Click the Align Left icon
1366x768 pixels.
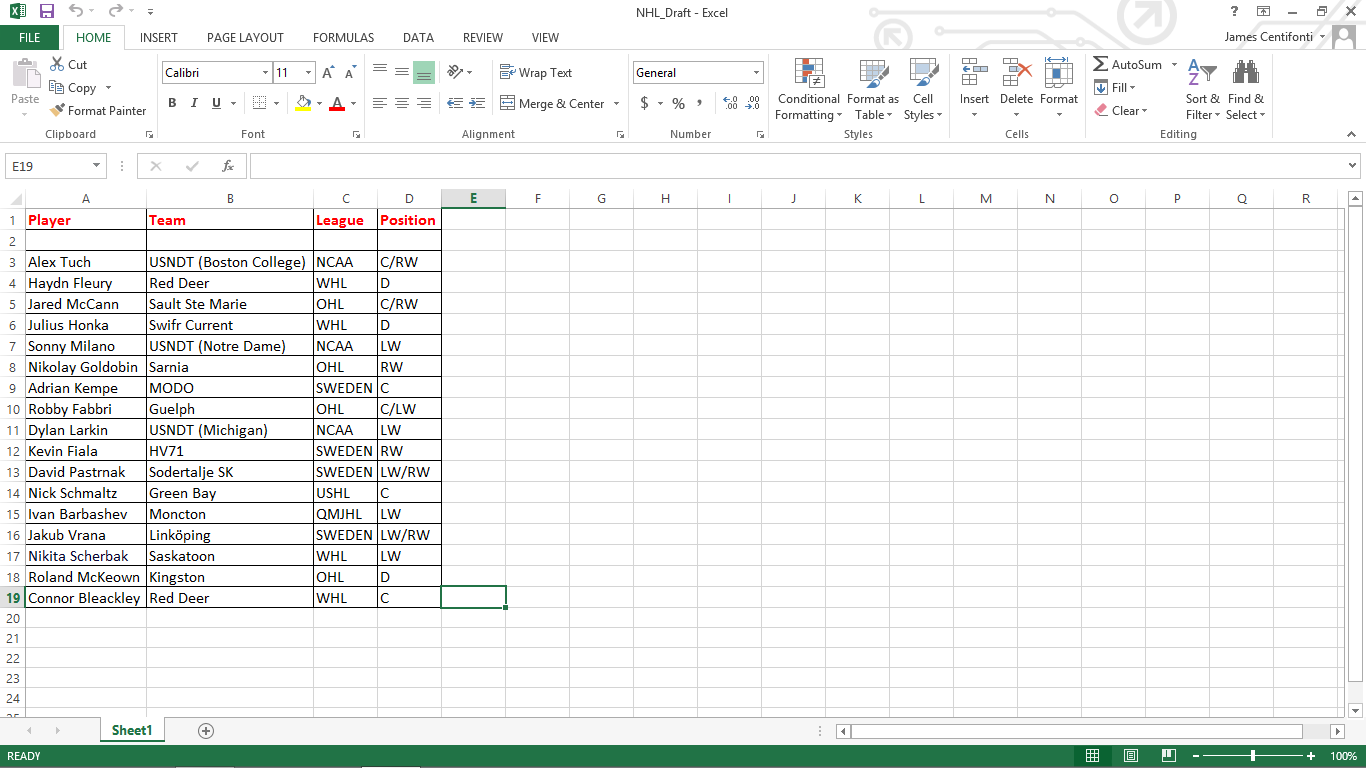click(380, 103)
